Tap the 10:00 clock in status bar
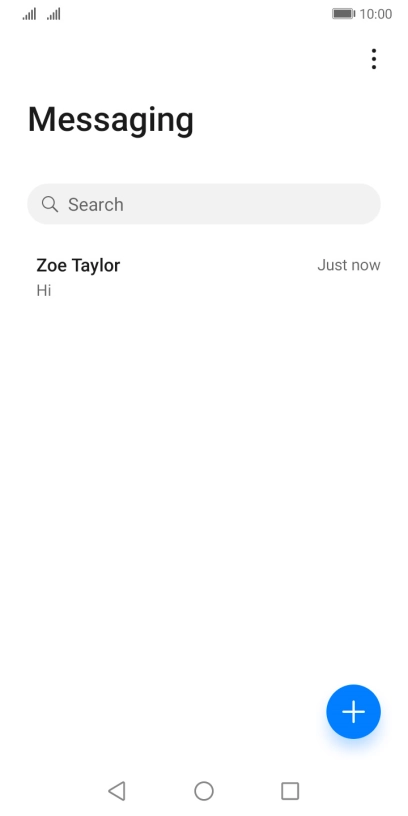Viewport: 408px width, 816px height. coord(376,14)
